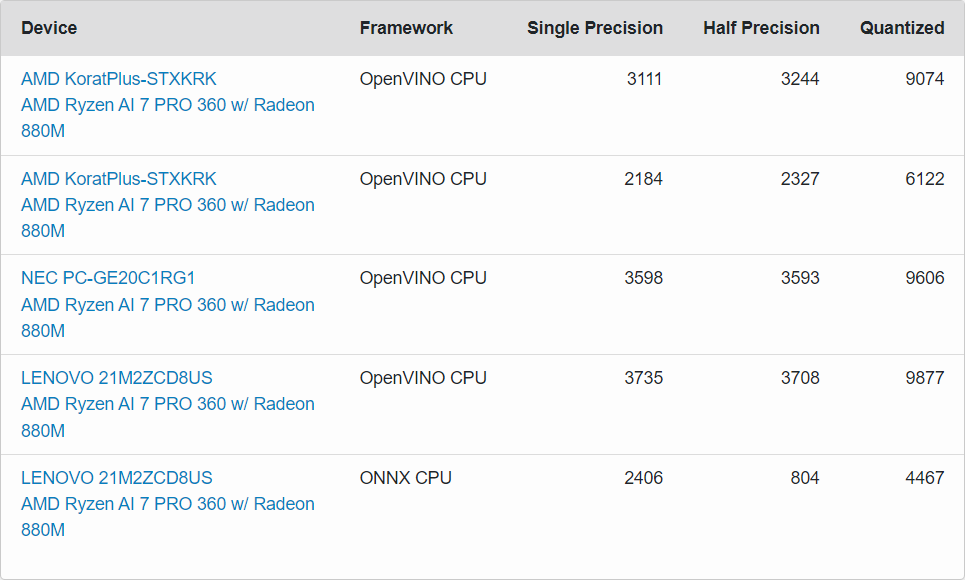The image size is (965, 580).
Task: Sort results by Half Precision header
Action: point(761,28)
